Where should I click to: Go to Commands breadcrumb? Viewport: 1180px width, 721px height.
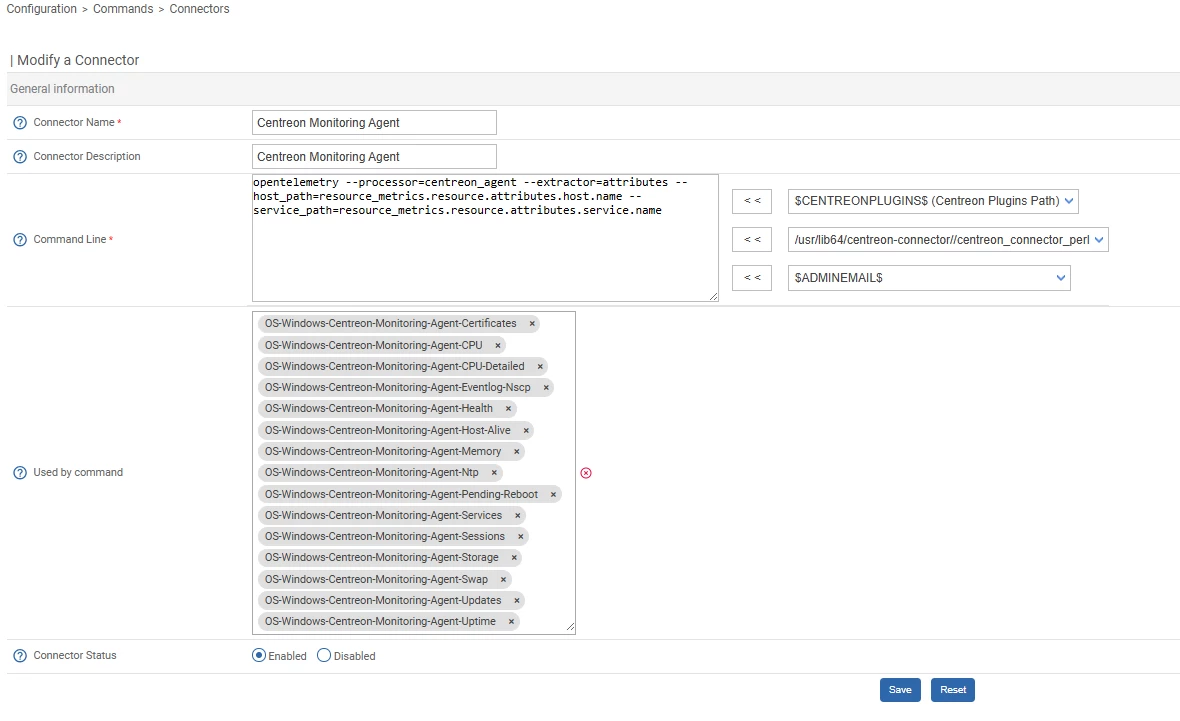coord(123,9)
